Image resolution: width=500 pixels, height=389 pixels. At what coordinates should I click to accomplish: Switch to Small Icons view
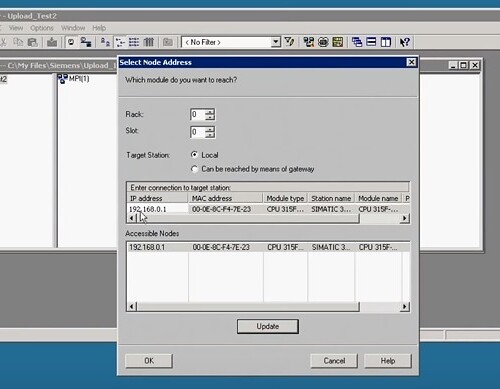tap(120, 42)
